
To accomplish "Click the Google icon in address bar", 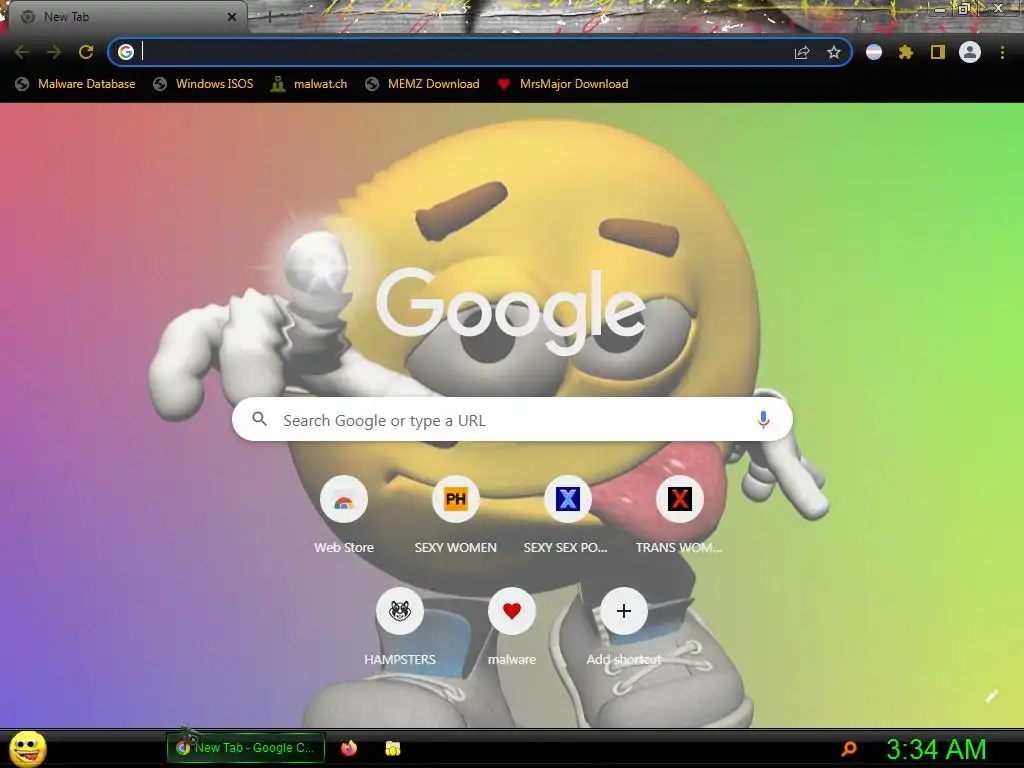I will pyautogui.click(x=126, y=52).
